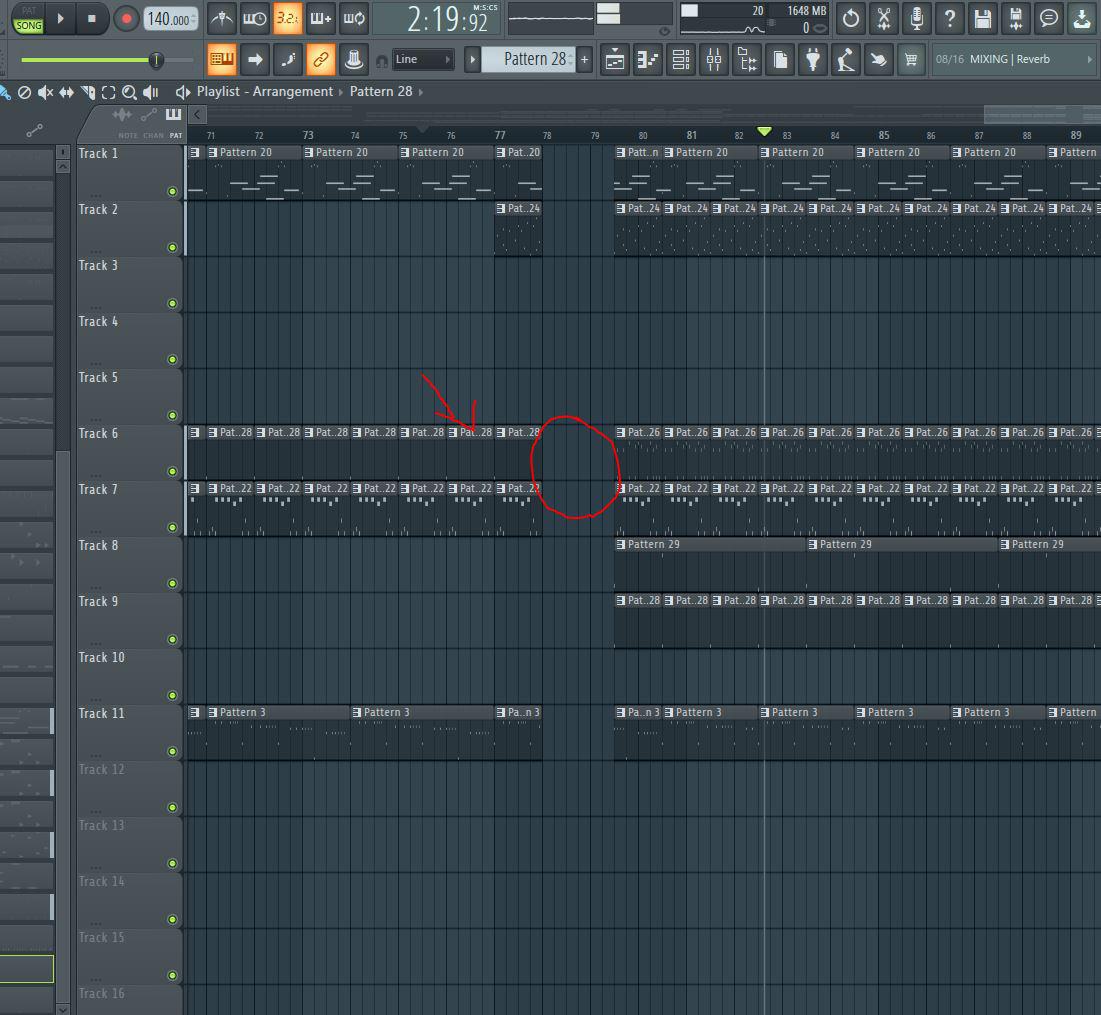The image size is (1101, 1015).
Task: Adjust the master volume slider
Action: click(157, 60)
